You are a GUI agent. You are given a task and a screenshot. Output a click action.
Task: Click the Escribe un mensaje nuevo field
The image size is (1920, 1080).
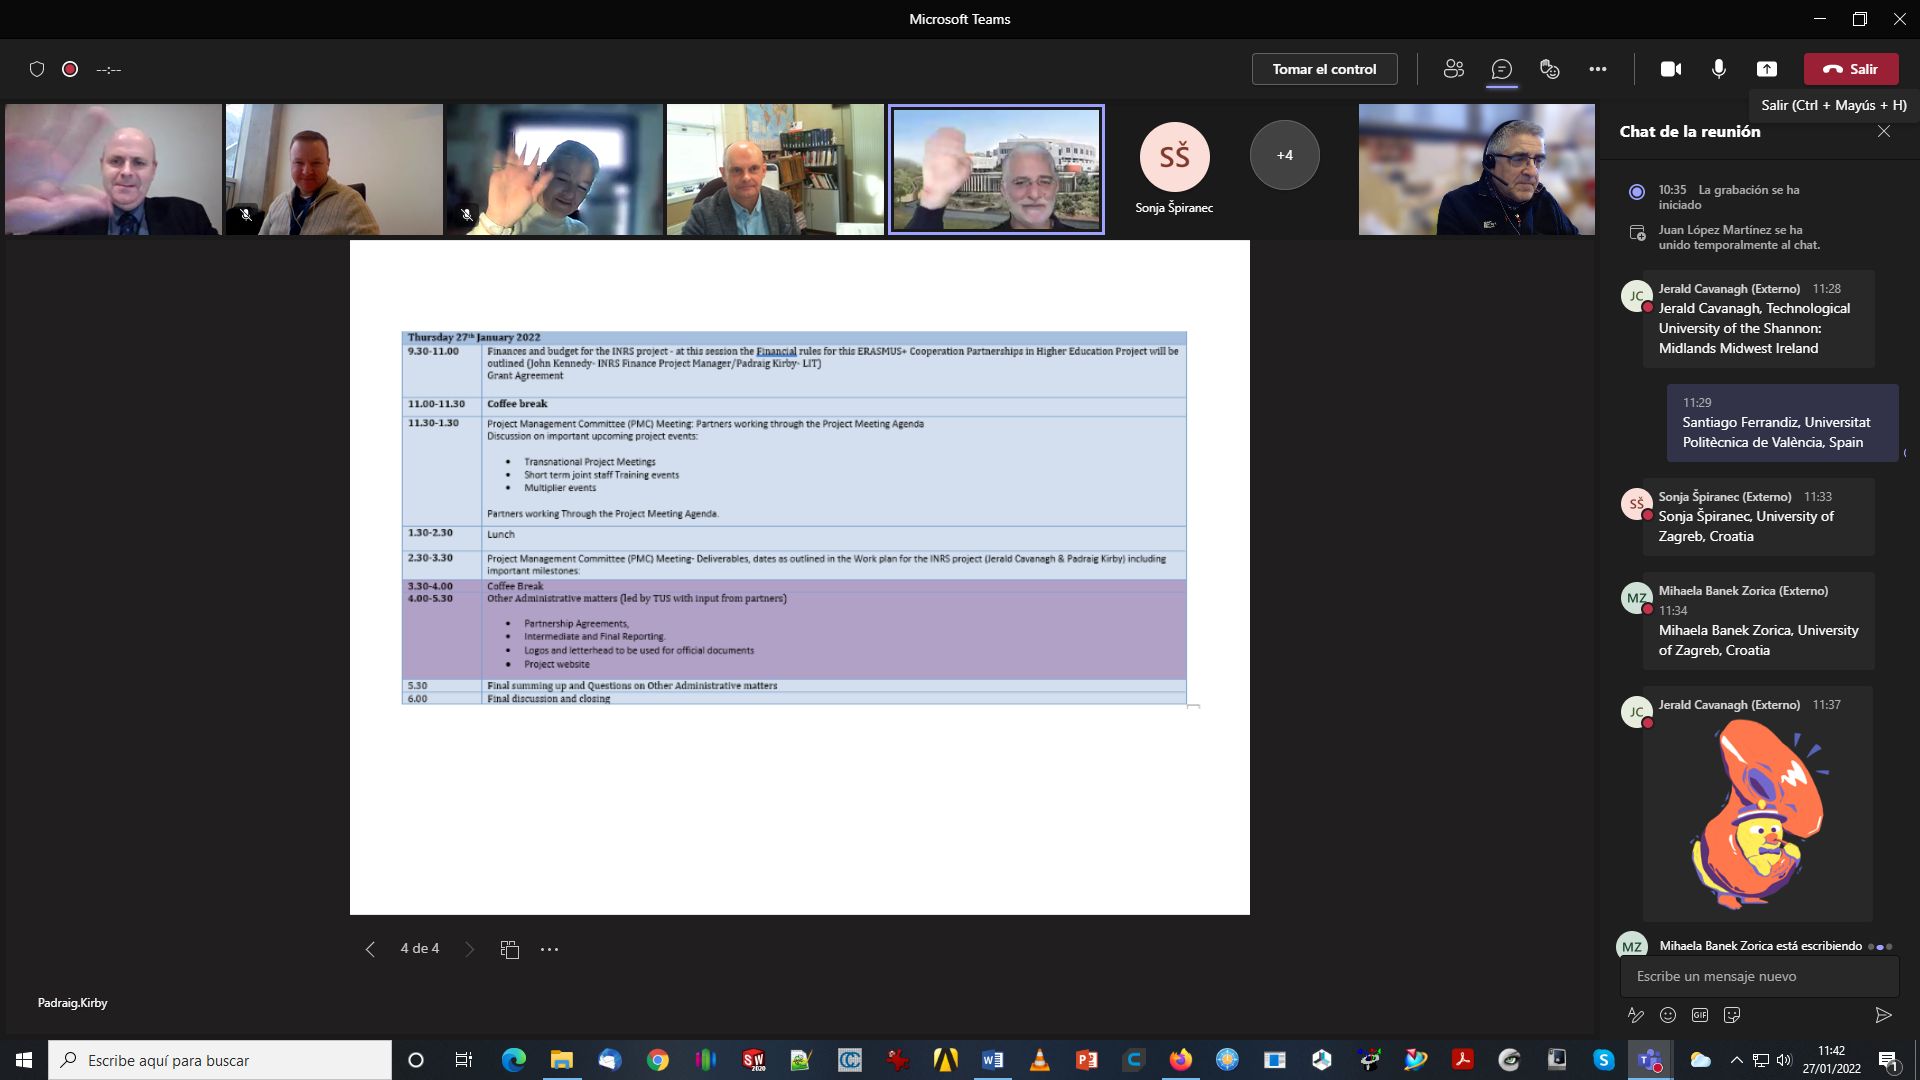pyautogui.click(x=1758, y=976)
